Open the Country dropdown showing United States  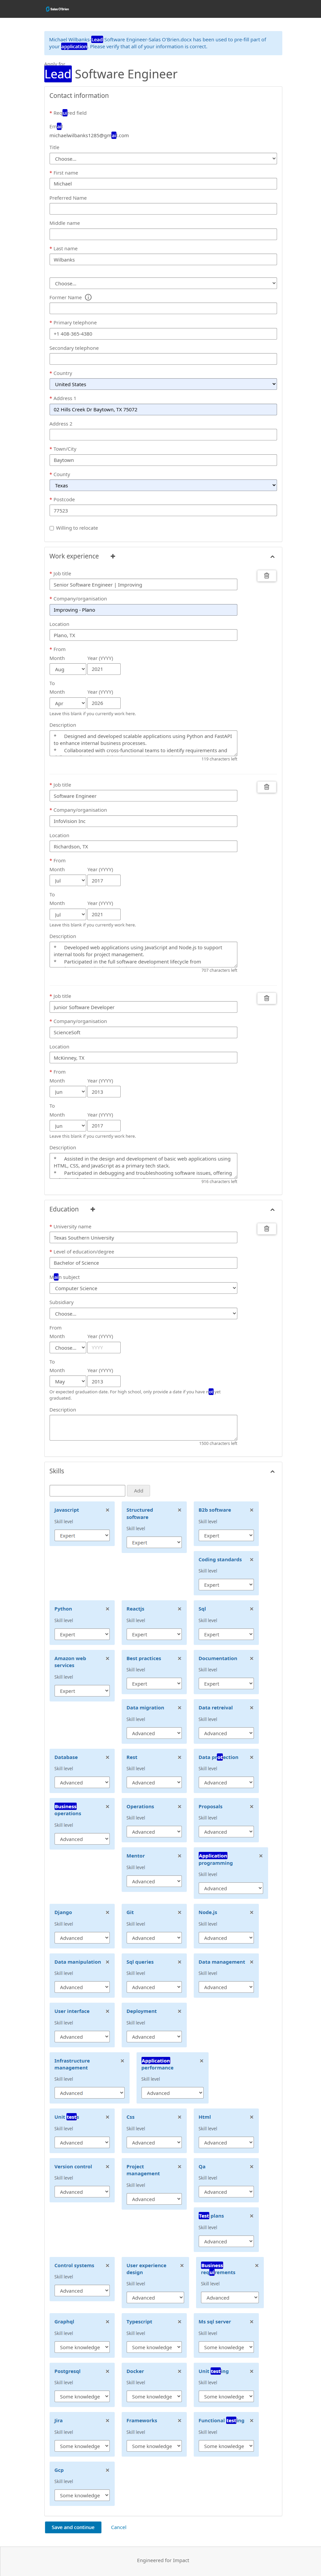163,384
